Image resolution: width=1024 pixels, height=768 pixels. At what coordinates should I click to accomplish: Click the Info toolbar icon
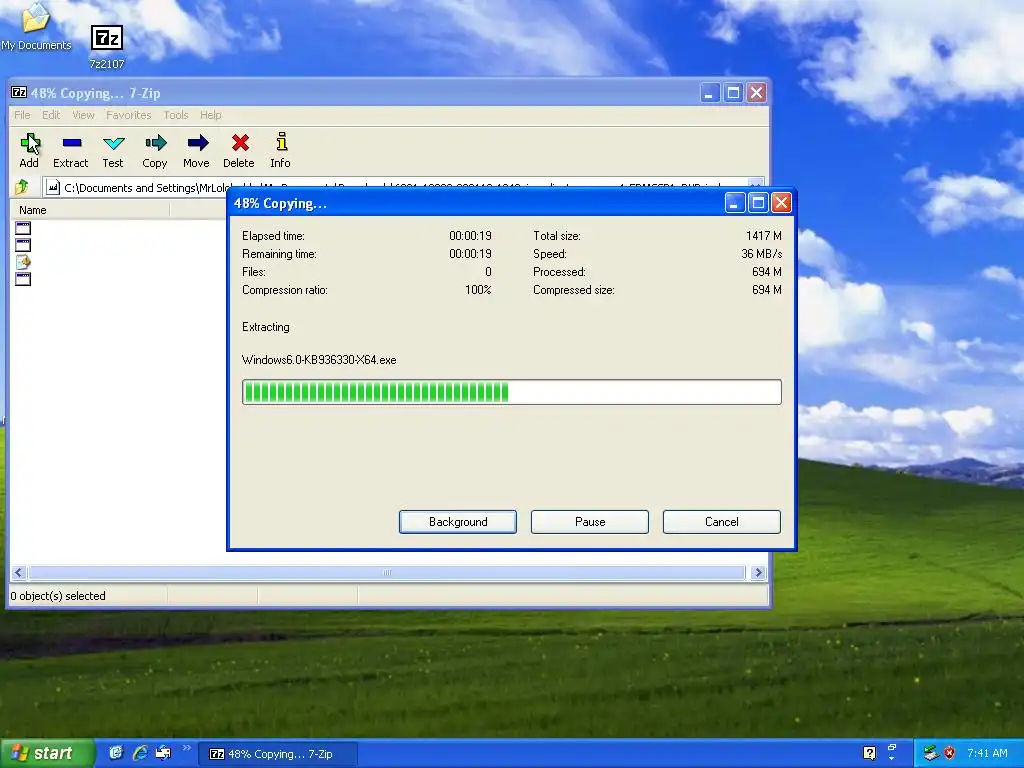coord(281,150)
